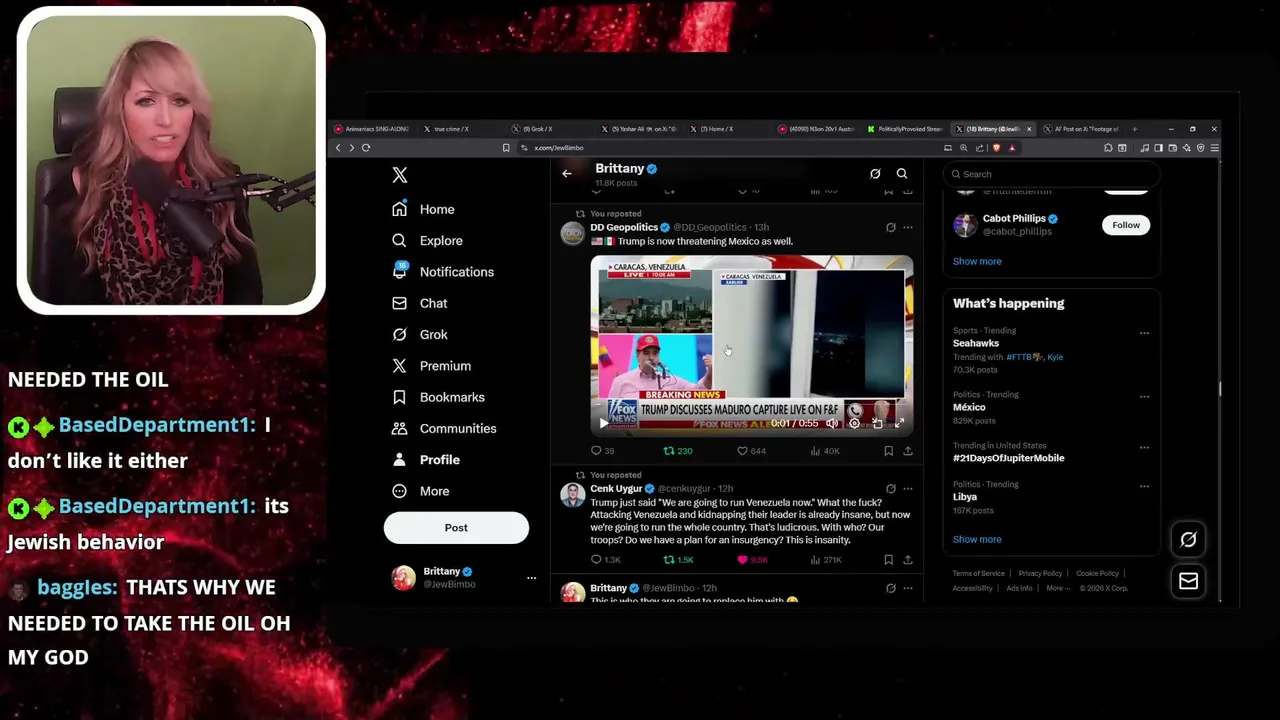1280x720 pixels.
Task: Open More options on Cenk Uygur post
Action: (908, 489)
